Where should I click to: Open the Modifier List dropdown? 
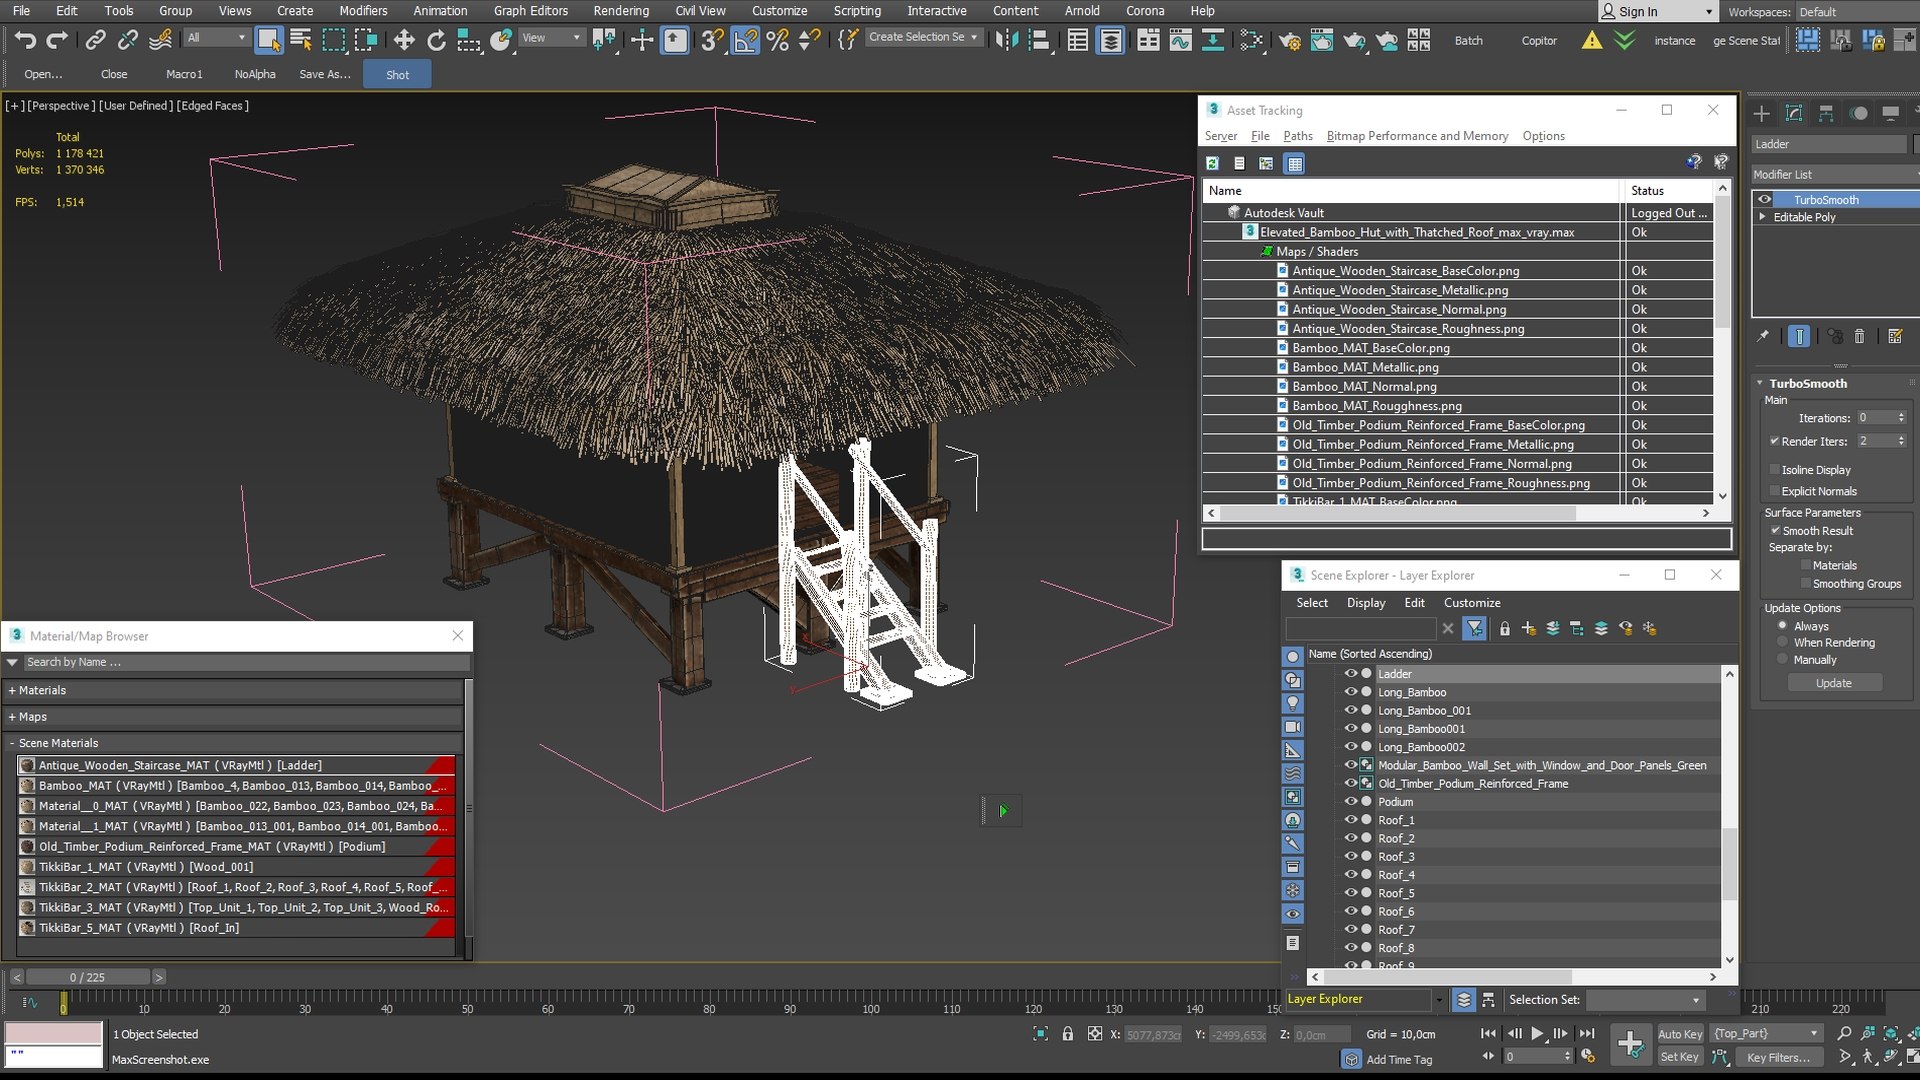pos(1835,174)
